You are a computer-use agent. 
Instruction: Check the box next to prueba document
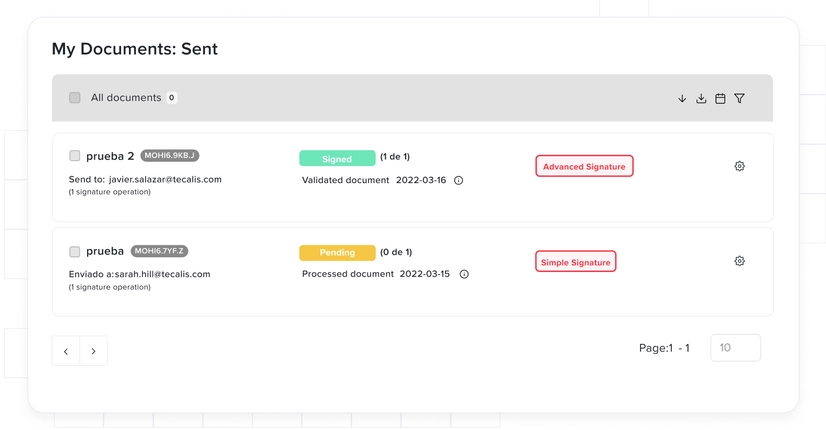[75, 251]
